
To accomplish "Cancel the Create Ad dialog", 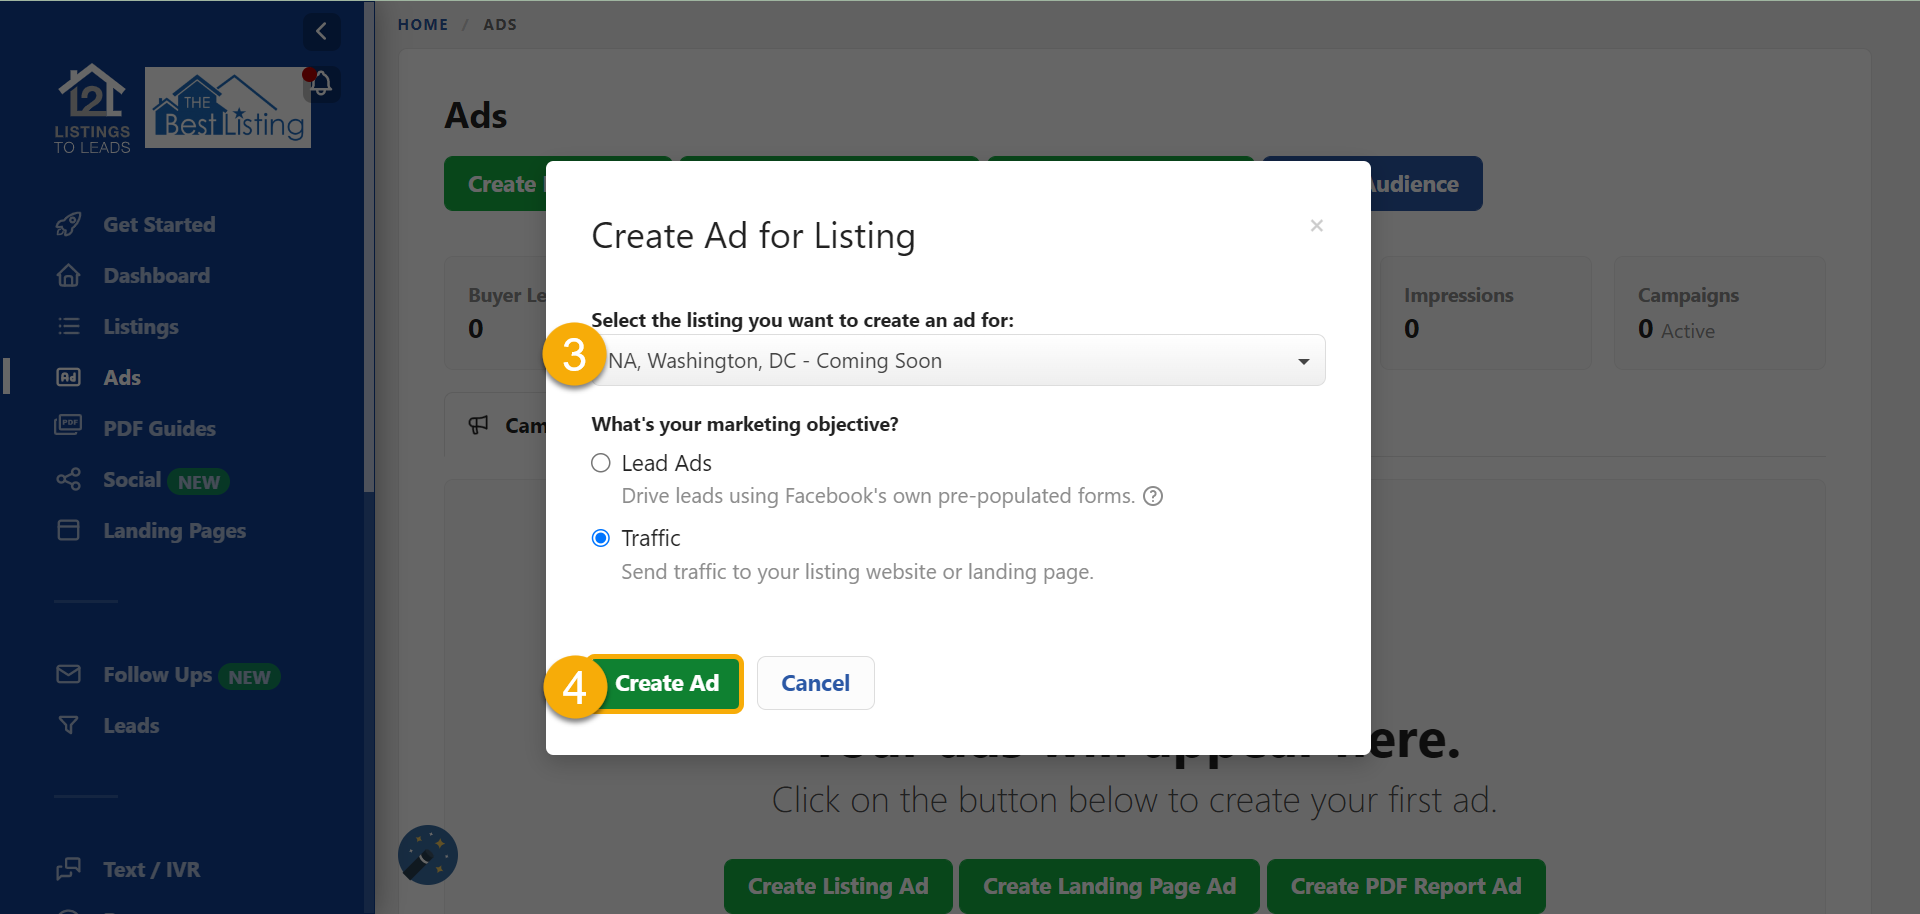I will click(x=815, y=683).
